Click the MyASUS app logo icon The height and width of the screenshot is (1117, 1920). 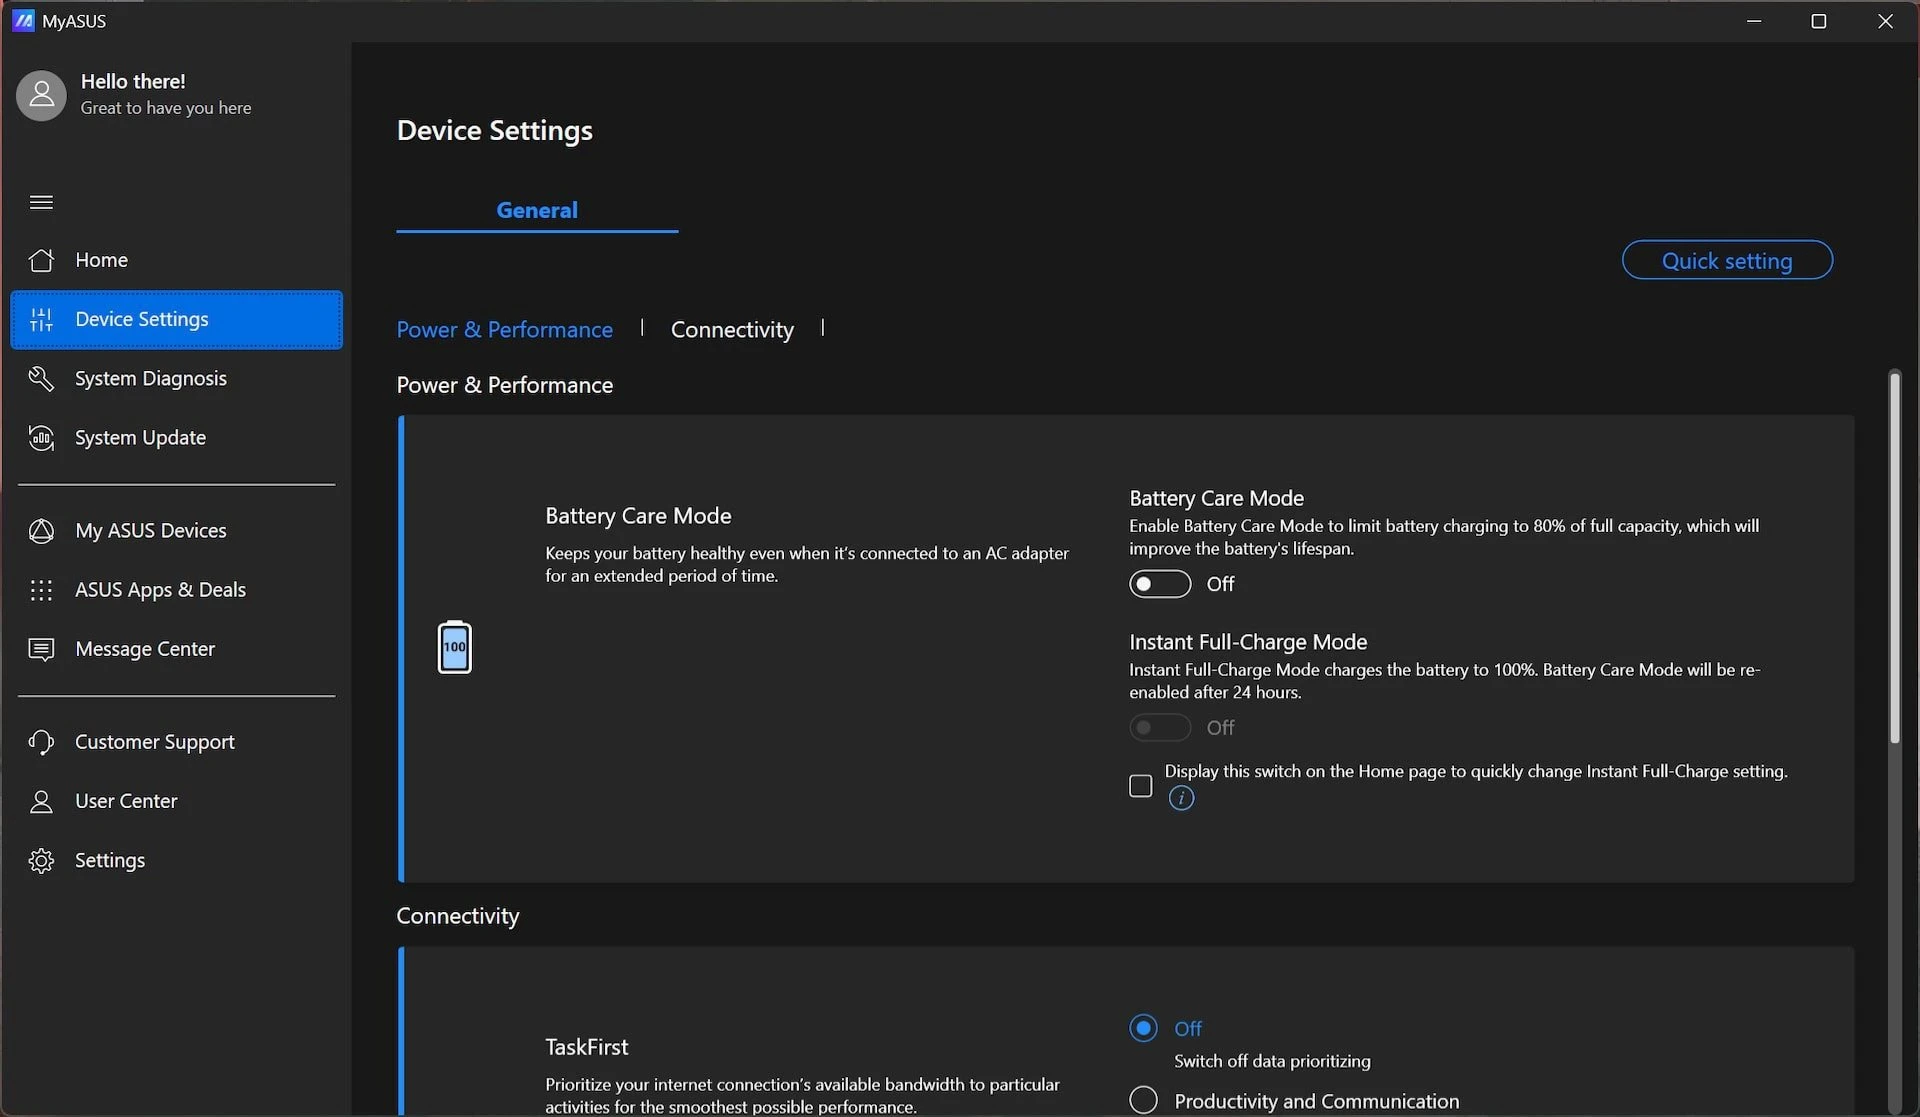(x=23, y=21)
